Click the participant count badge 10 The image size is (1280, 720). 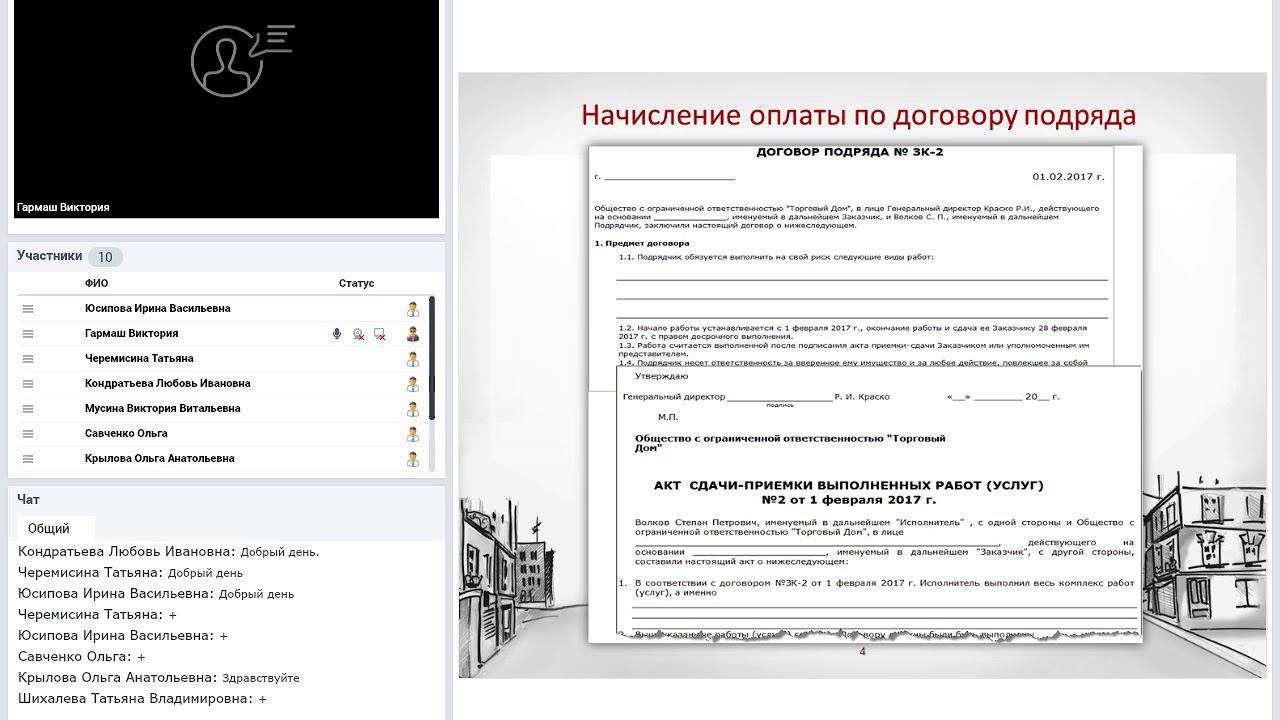pyautogui.click(x=105, y=257)
